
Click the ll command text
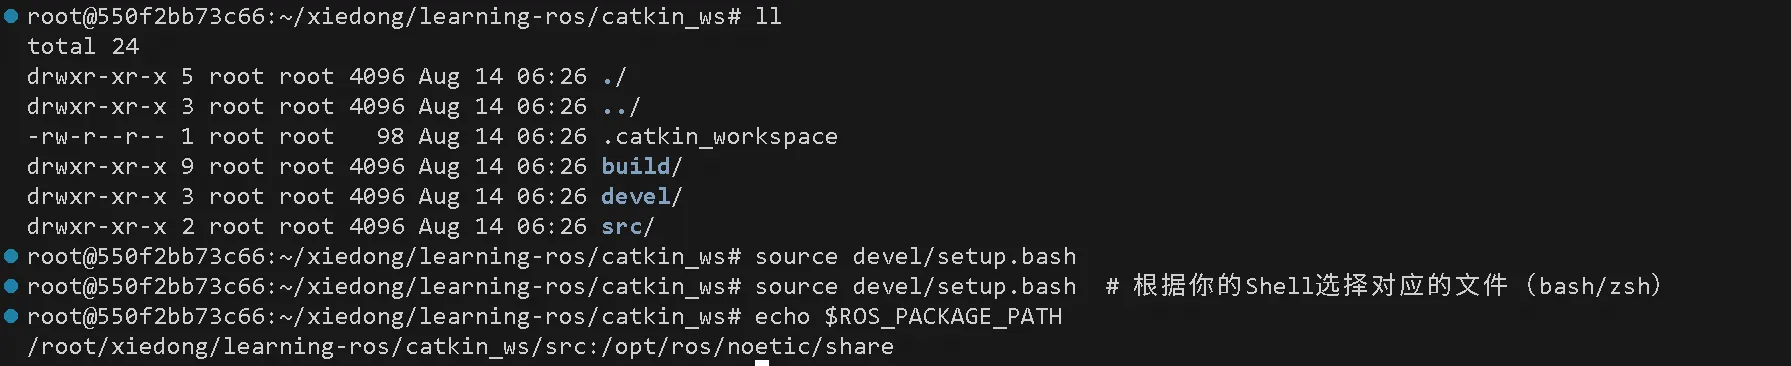pos(768,16)
